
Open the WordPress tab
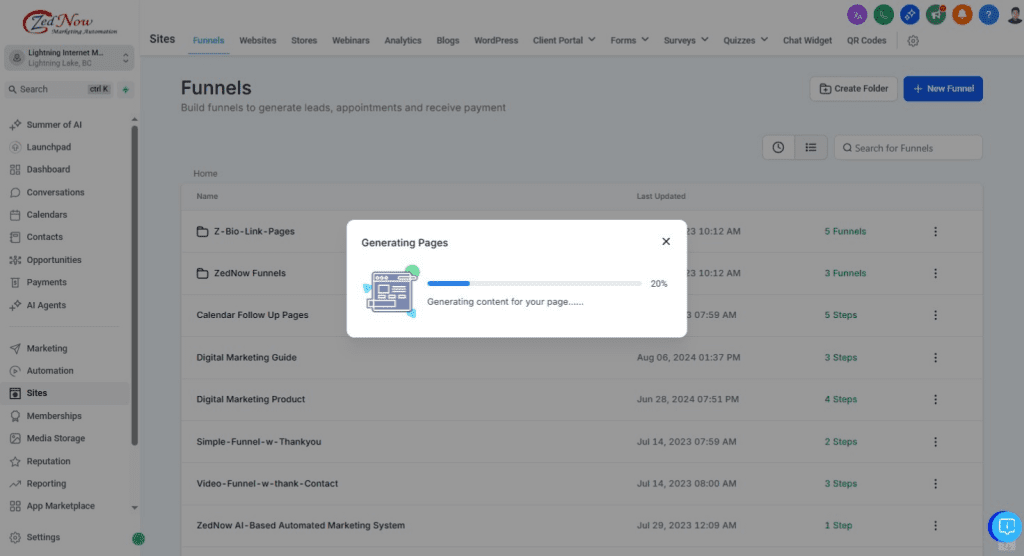coord(496,41)
